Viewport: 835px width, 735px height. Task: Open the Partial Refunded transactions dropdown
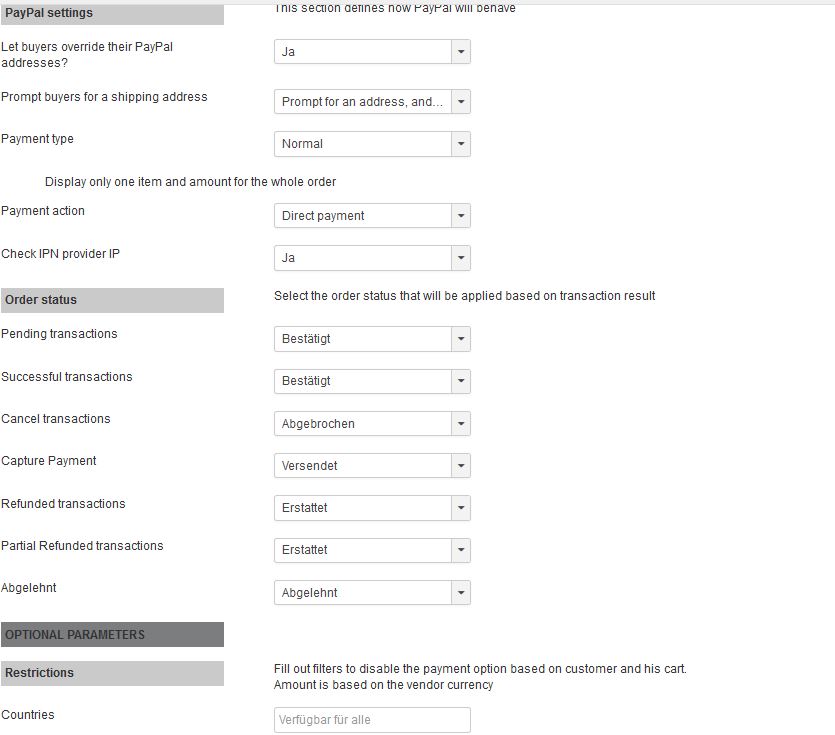[x=372, y=550]
